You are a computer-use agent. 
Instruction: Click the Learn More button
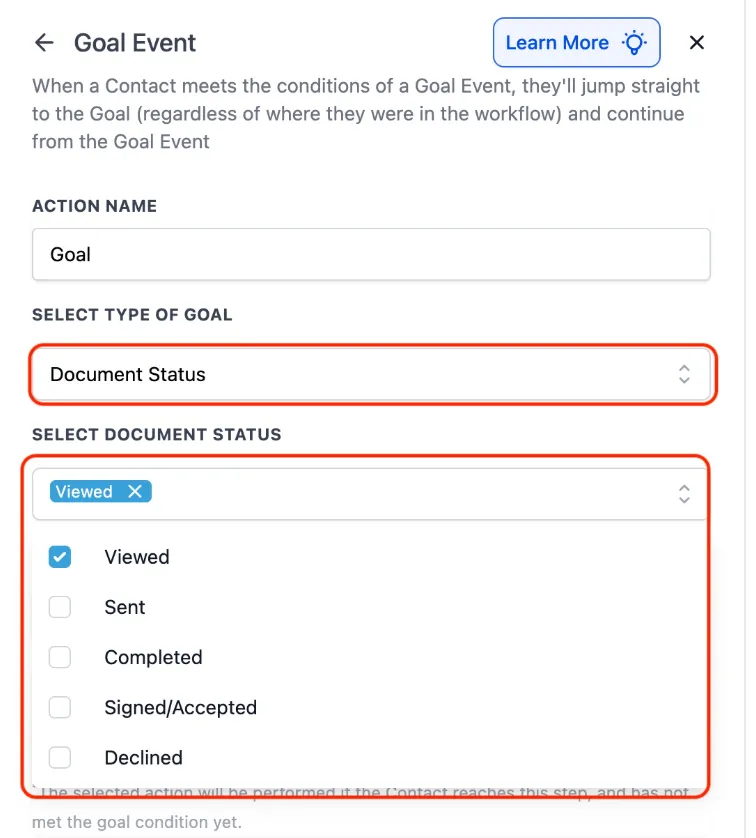[576, 42]
